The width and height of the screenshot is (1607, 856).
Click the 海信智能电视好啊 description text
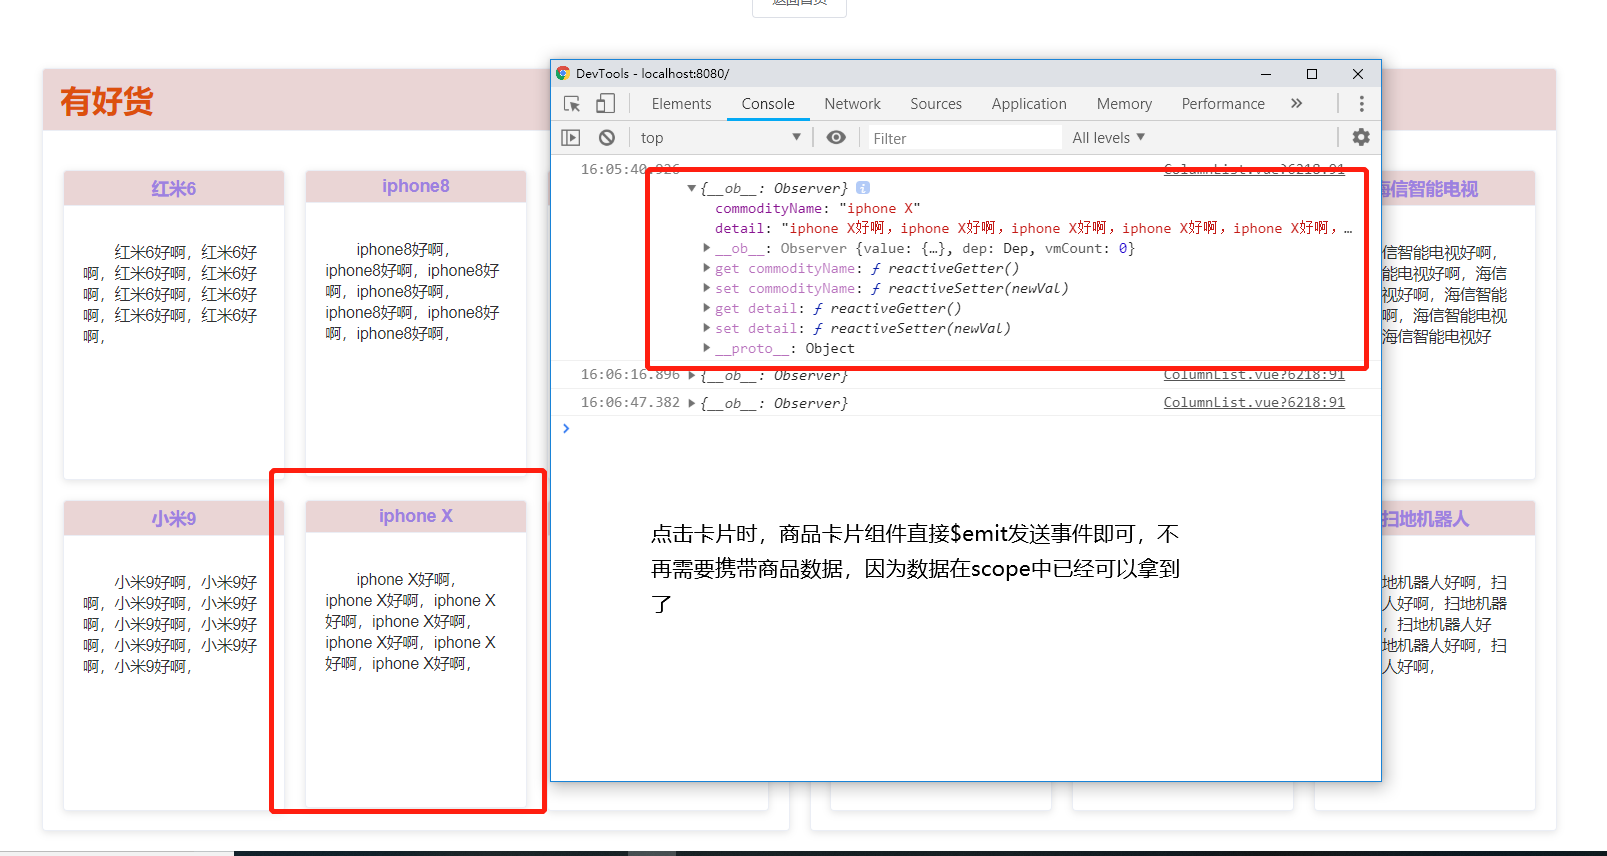[x=1445, y=294]
